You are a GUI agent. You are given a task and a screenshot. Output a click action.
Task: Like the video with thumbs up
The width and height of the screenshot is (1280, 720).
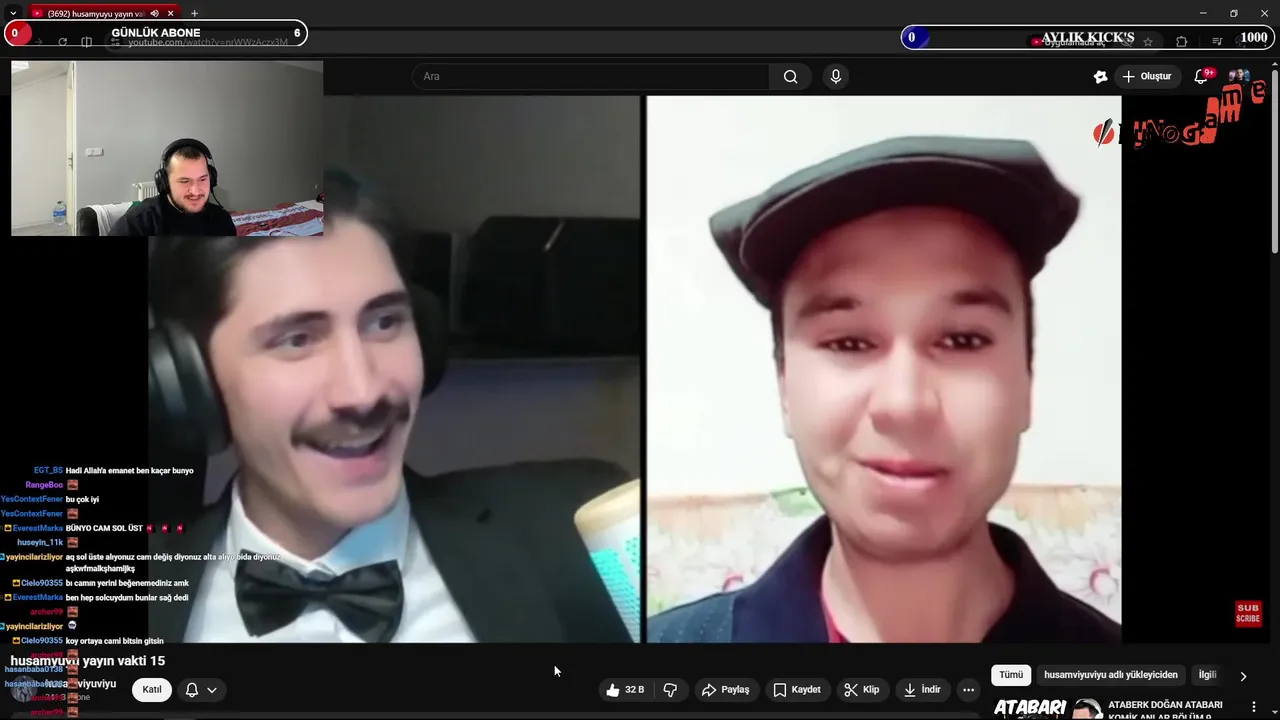(624, 690)
